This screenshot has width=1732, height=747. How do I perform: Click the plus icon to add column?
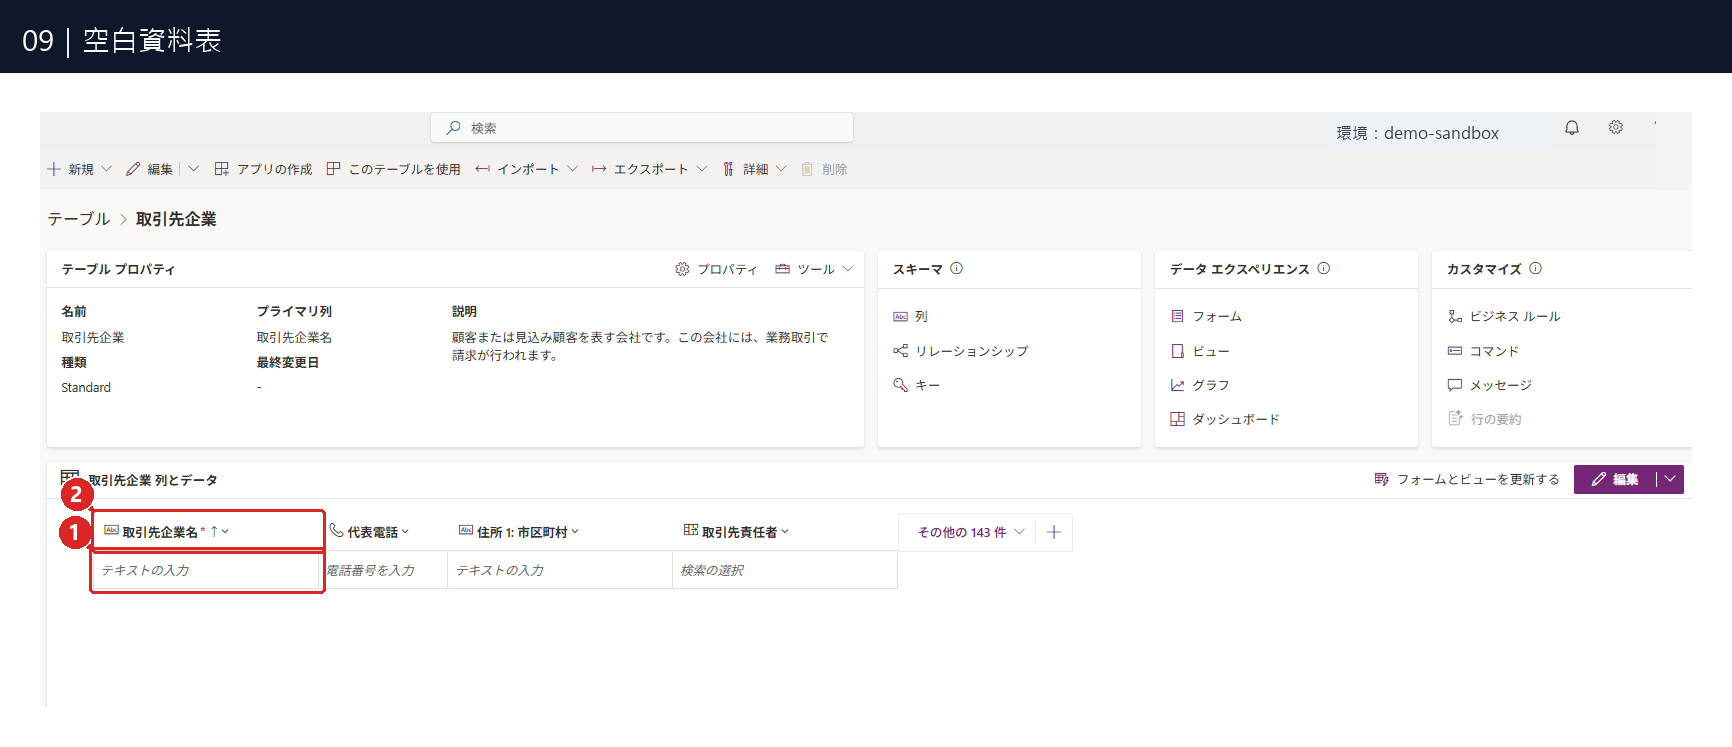click(1054, 532)
